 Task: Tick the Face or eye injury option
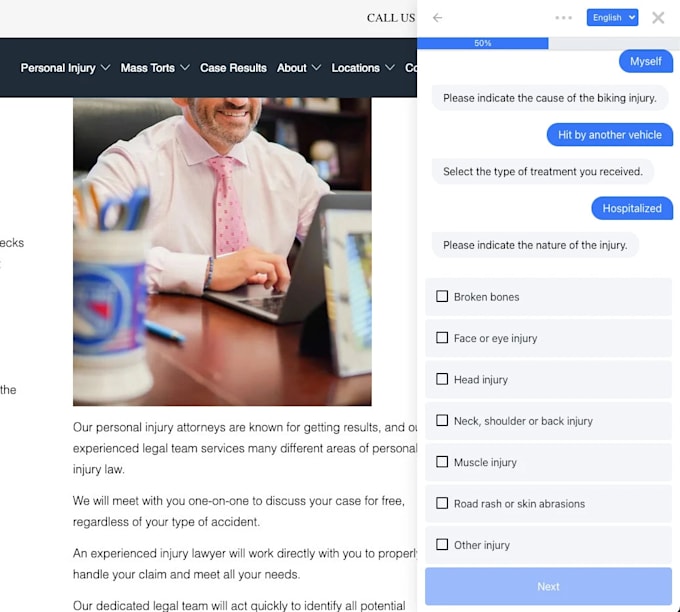pyautogui.click(x=442, y=337)
